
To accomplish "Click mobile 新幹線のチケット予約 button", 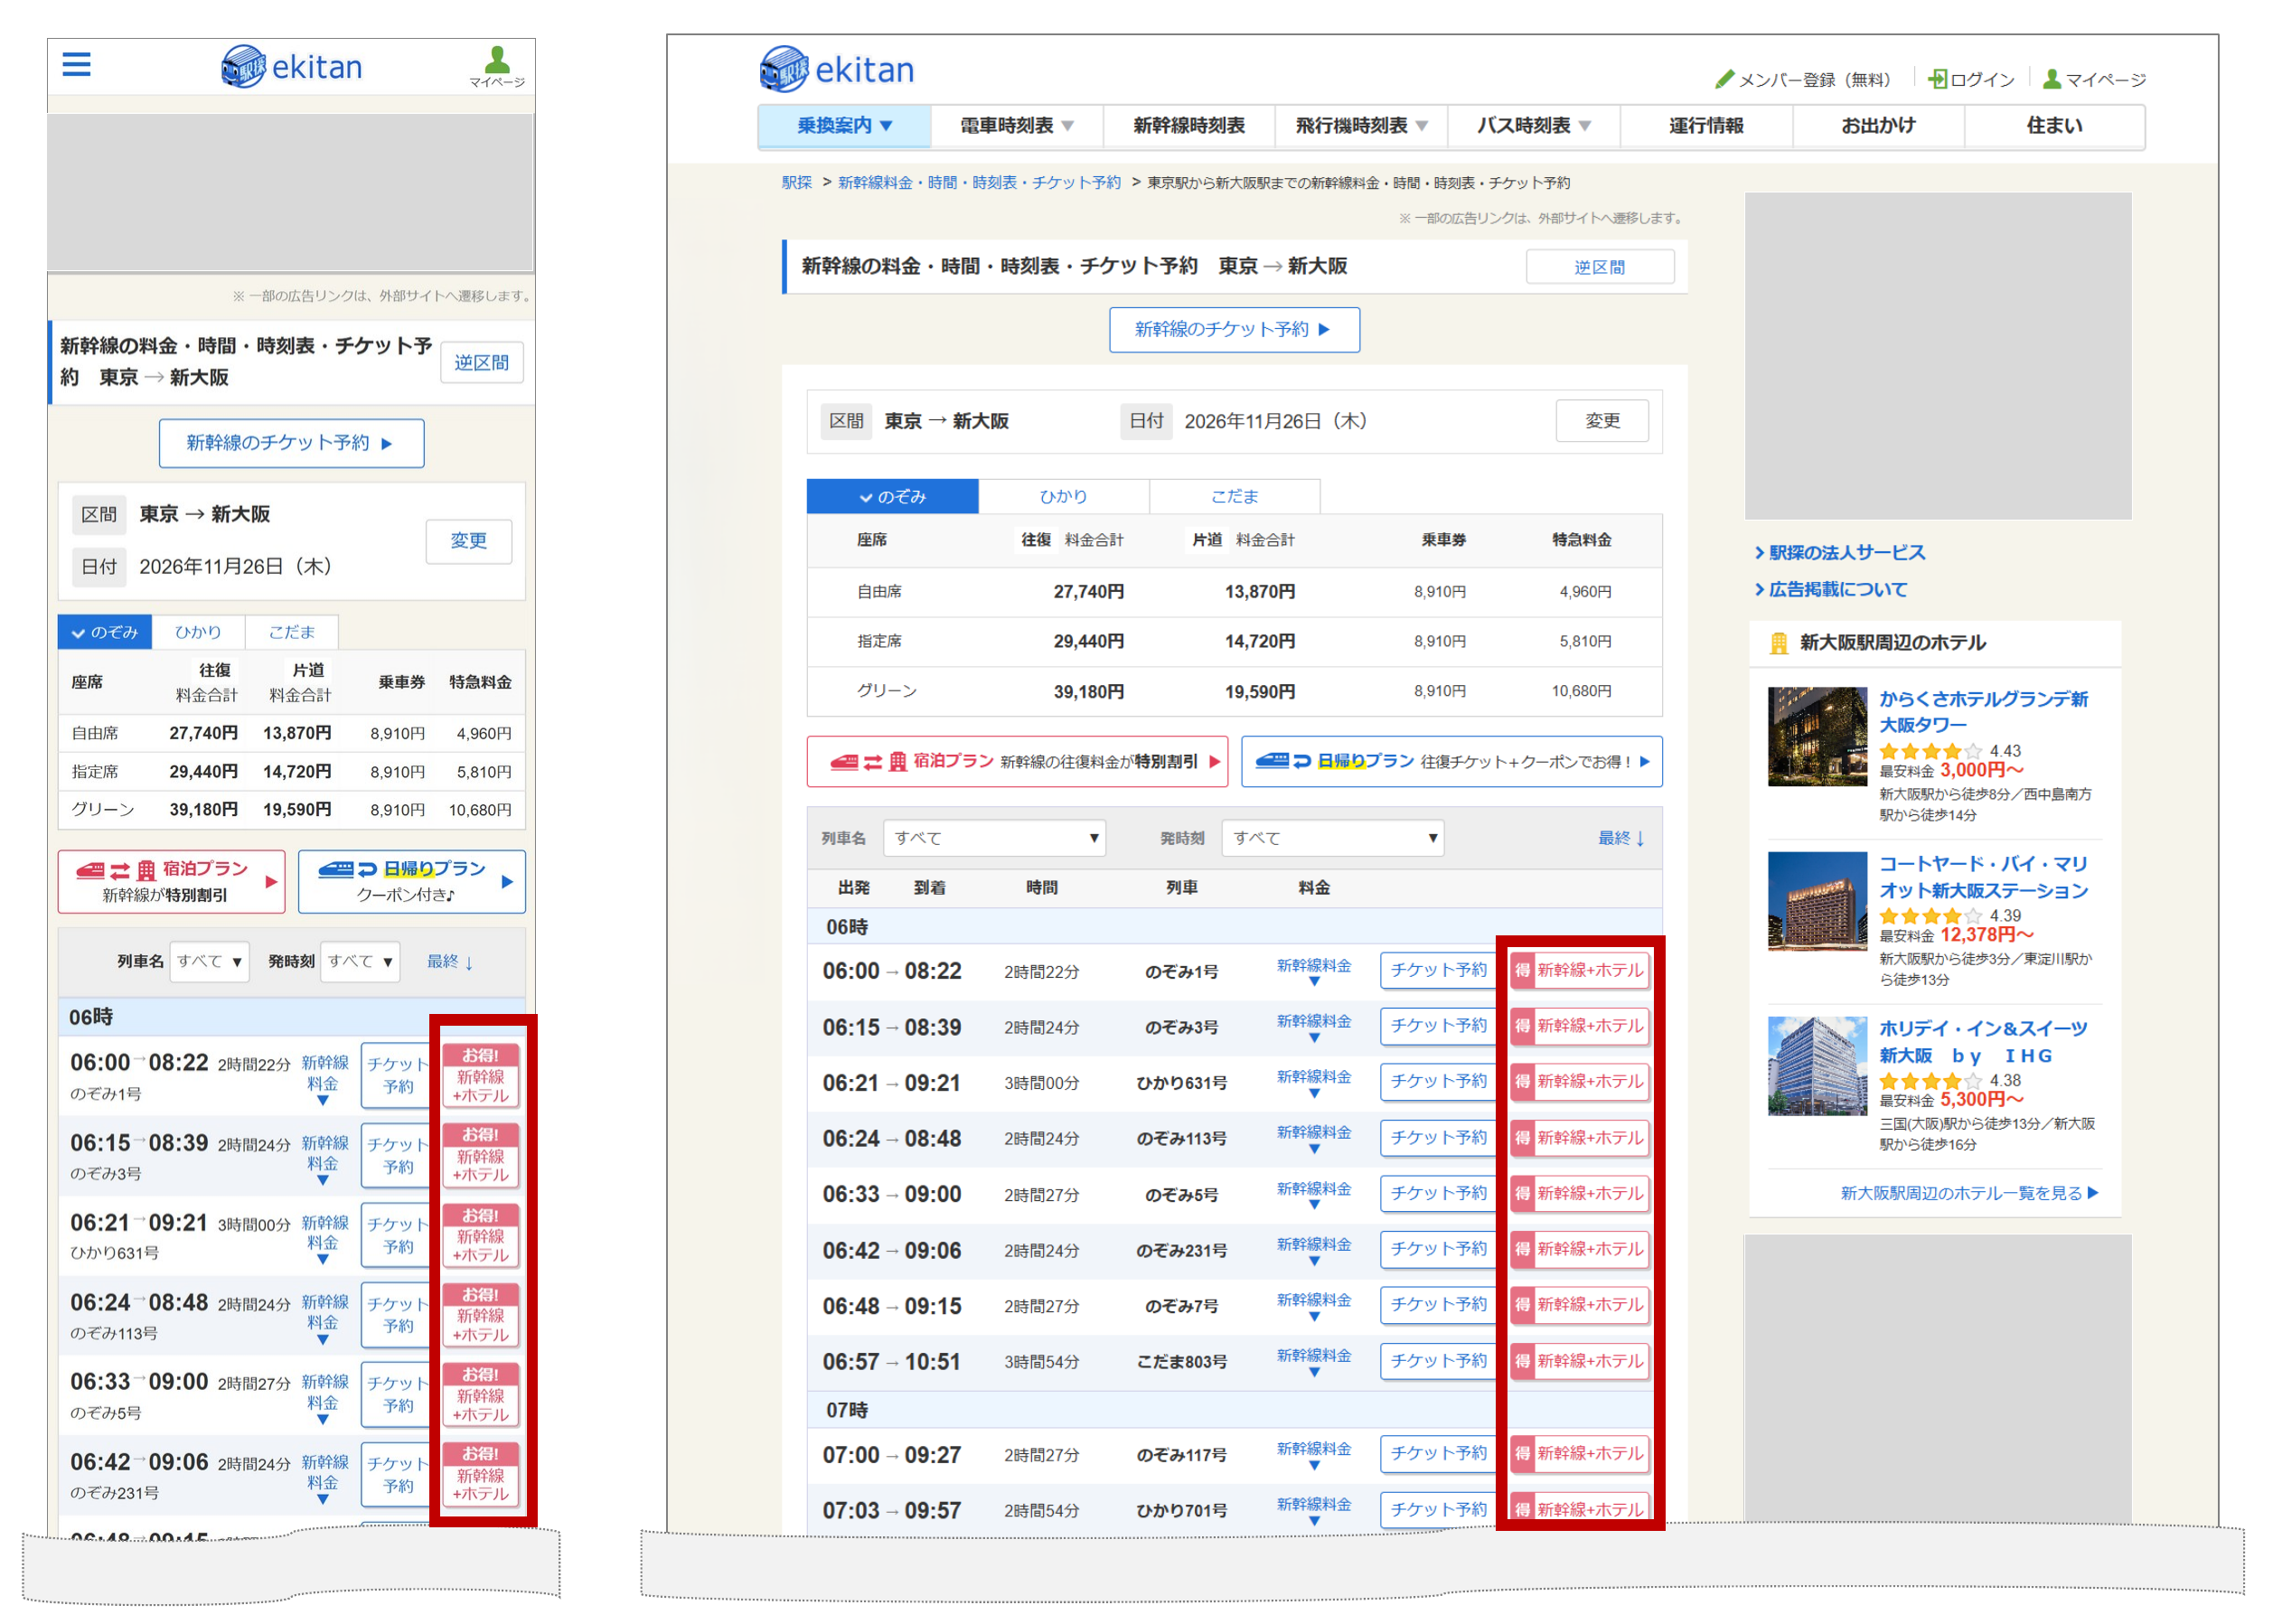I will [x=291, y=443].
